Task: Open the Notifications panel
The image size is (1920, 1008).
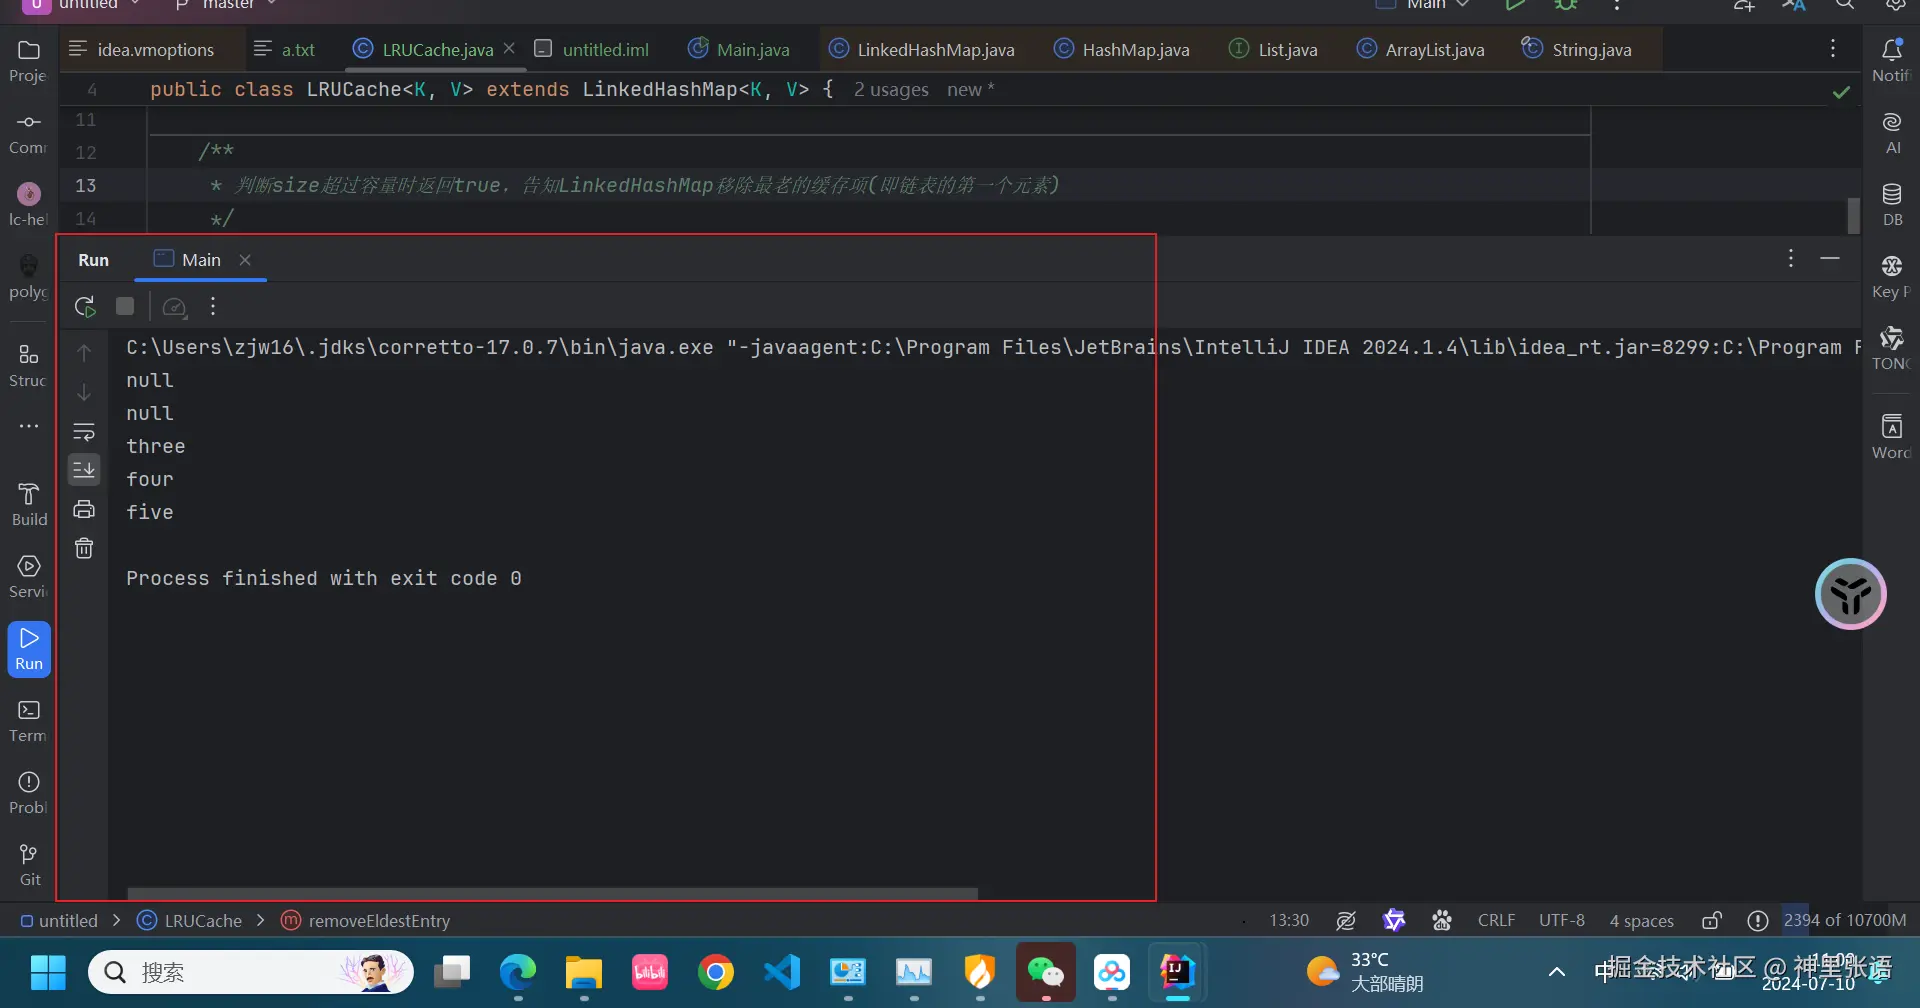Action: (x=1892, y=60)
